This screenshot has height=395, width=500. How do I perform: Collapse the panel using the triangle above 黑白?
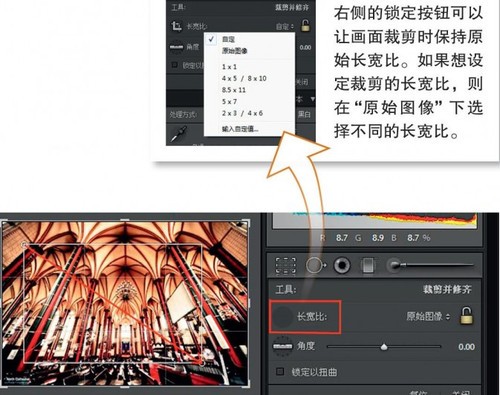pos(312,99)
